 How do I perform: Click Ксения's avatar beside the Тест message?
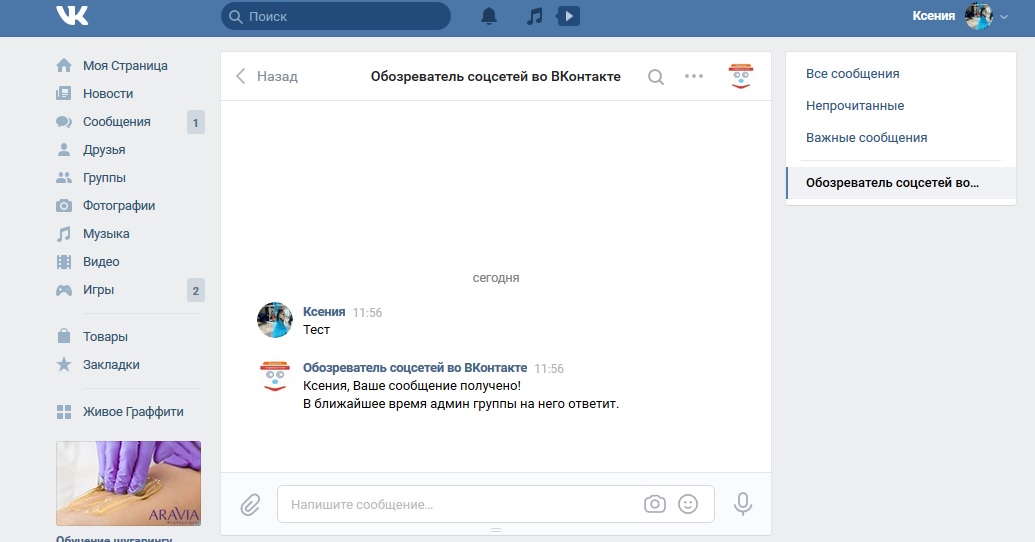(275, 320)
